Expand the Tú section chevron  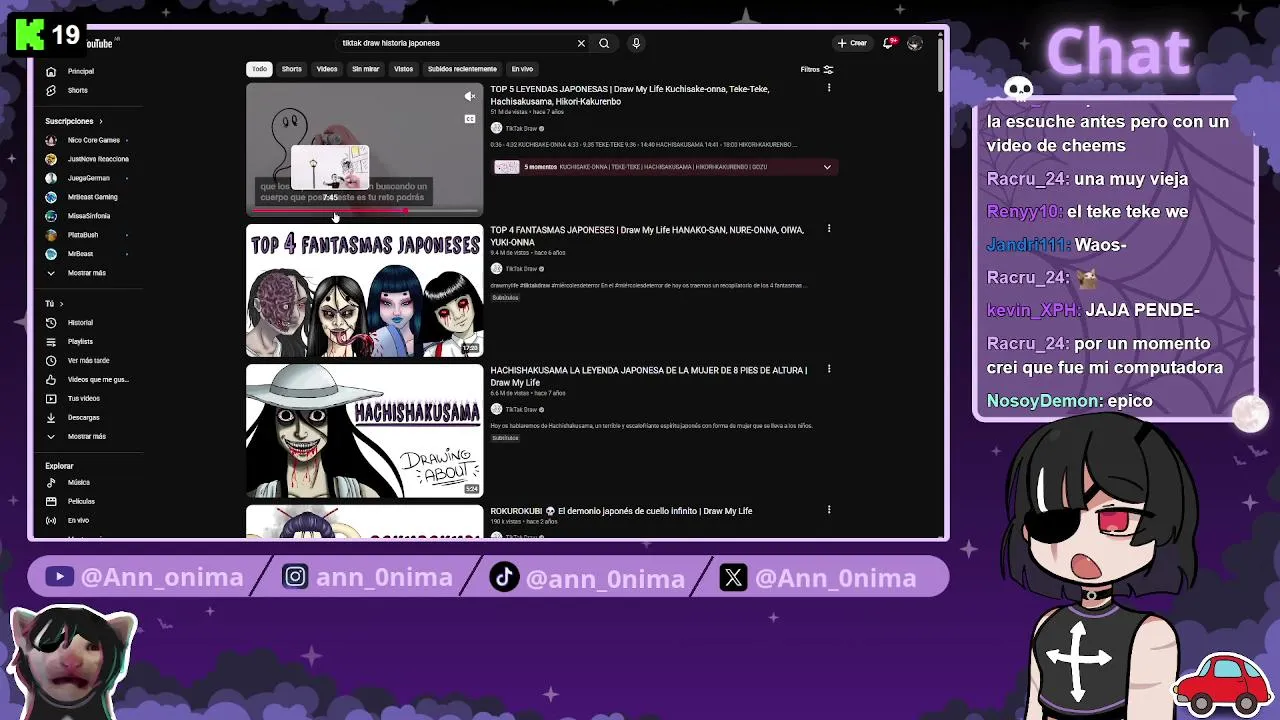pos(61,304)
